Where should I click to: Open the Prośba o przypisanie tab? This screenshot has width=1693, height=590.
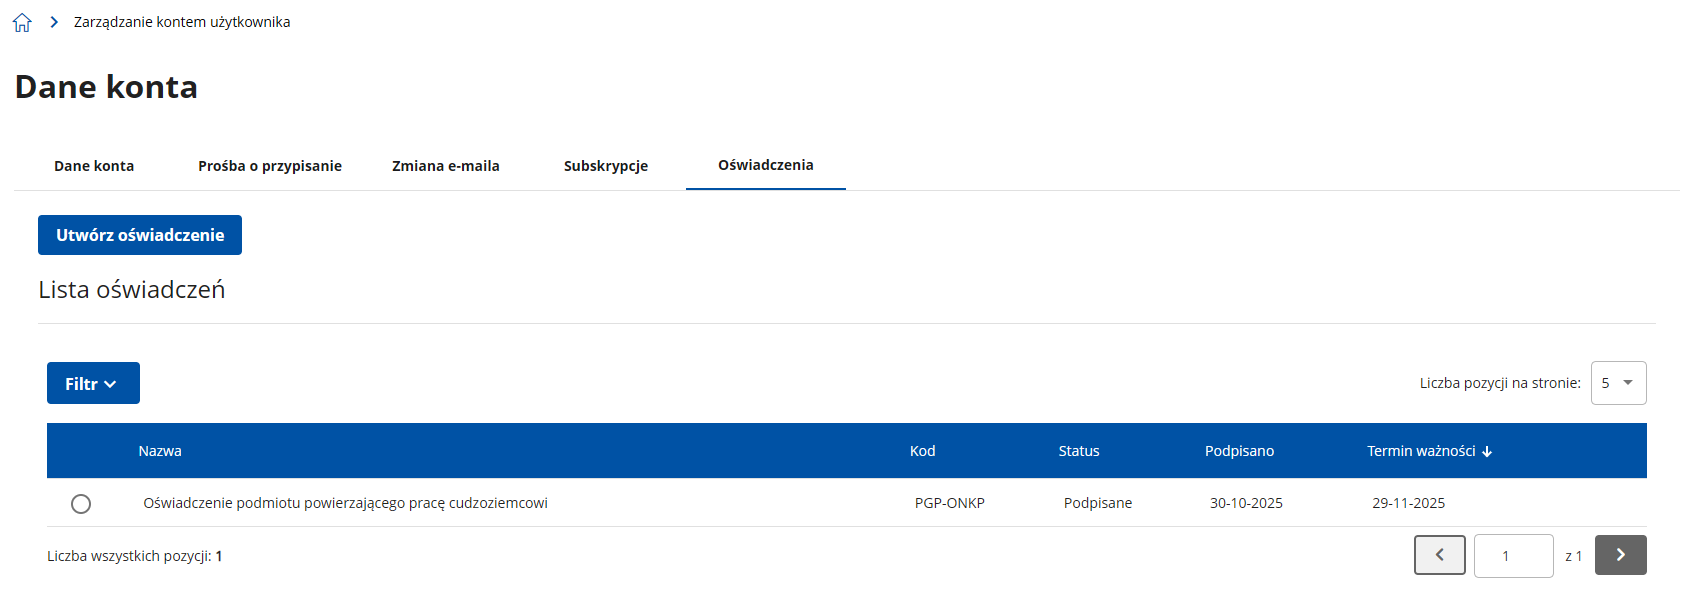click(270, 166)
